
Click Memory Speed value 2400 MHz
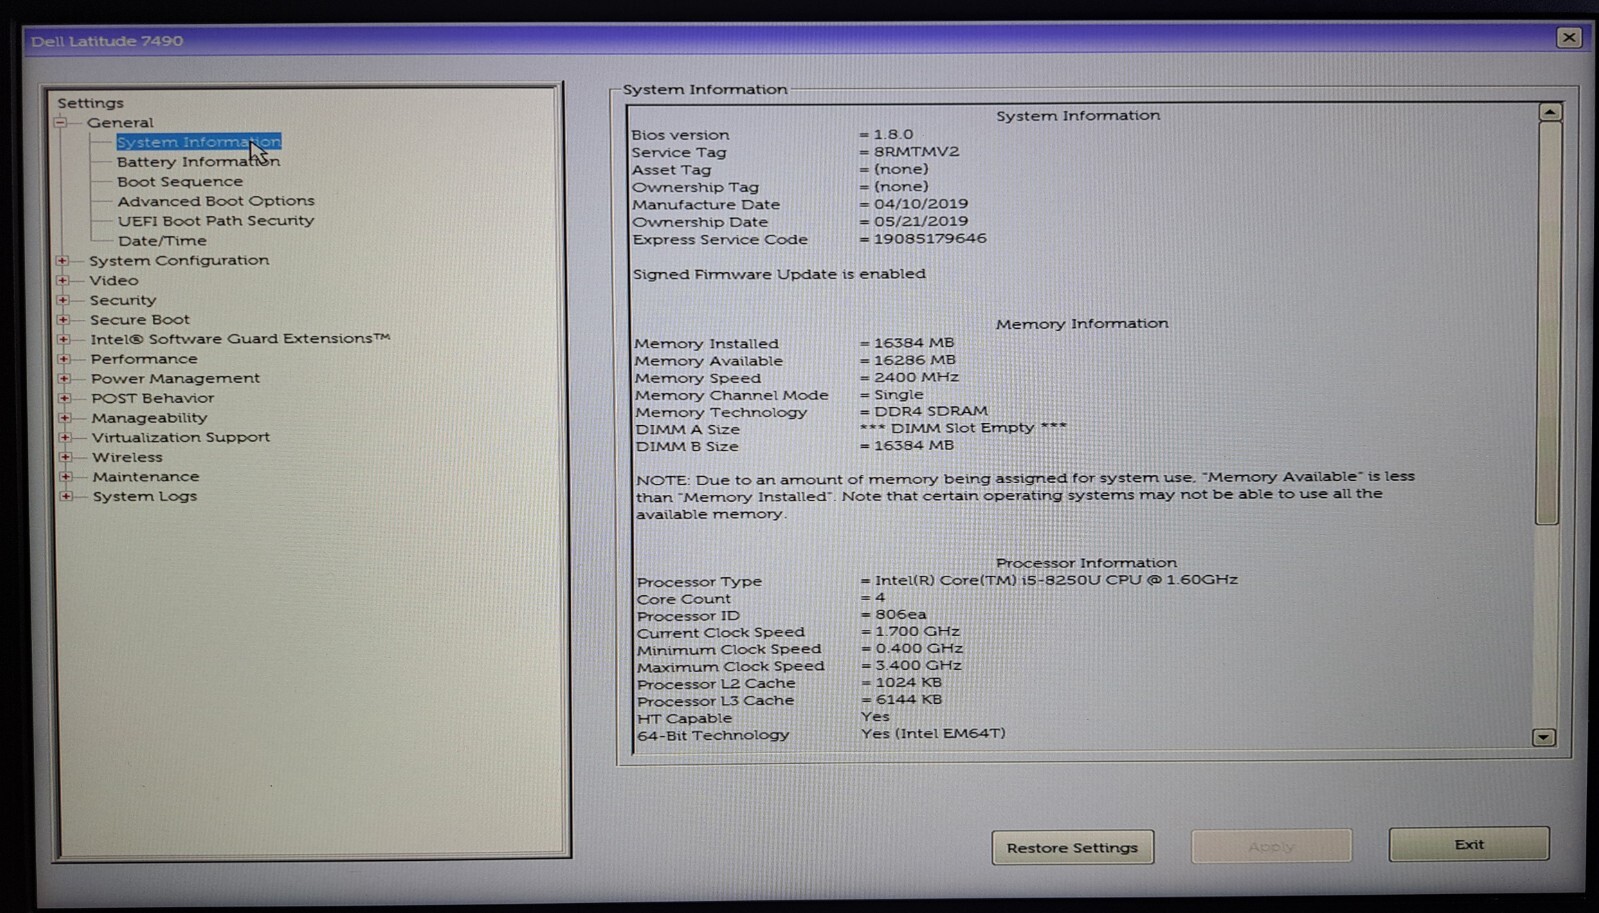coord(916,378)
